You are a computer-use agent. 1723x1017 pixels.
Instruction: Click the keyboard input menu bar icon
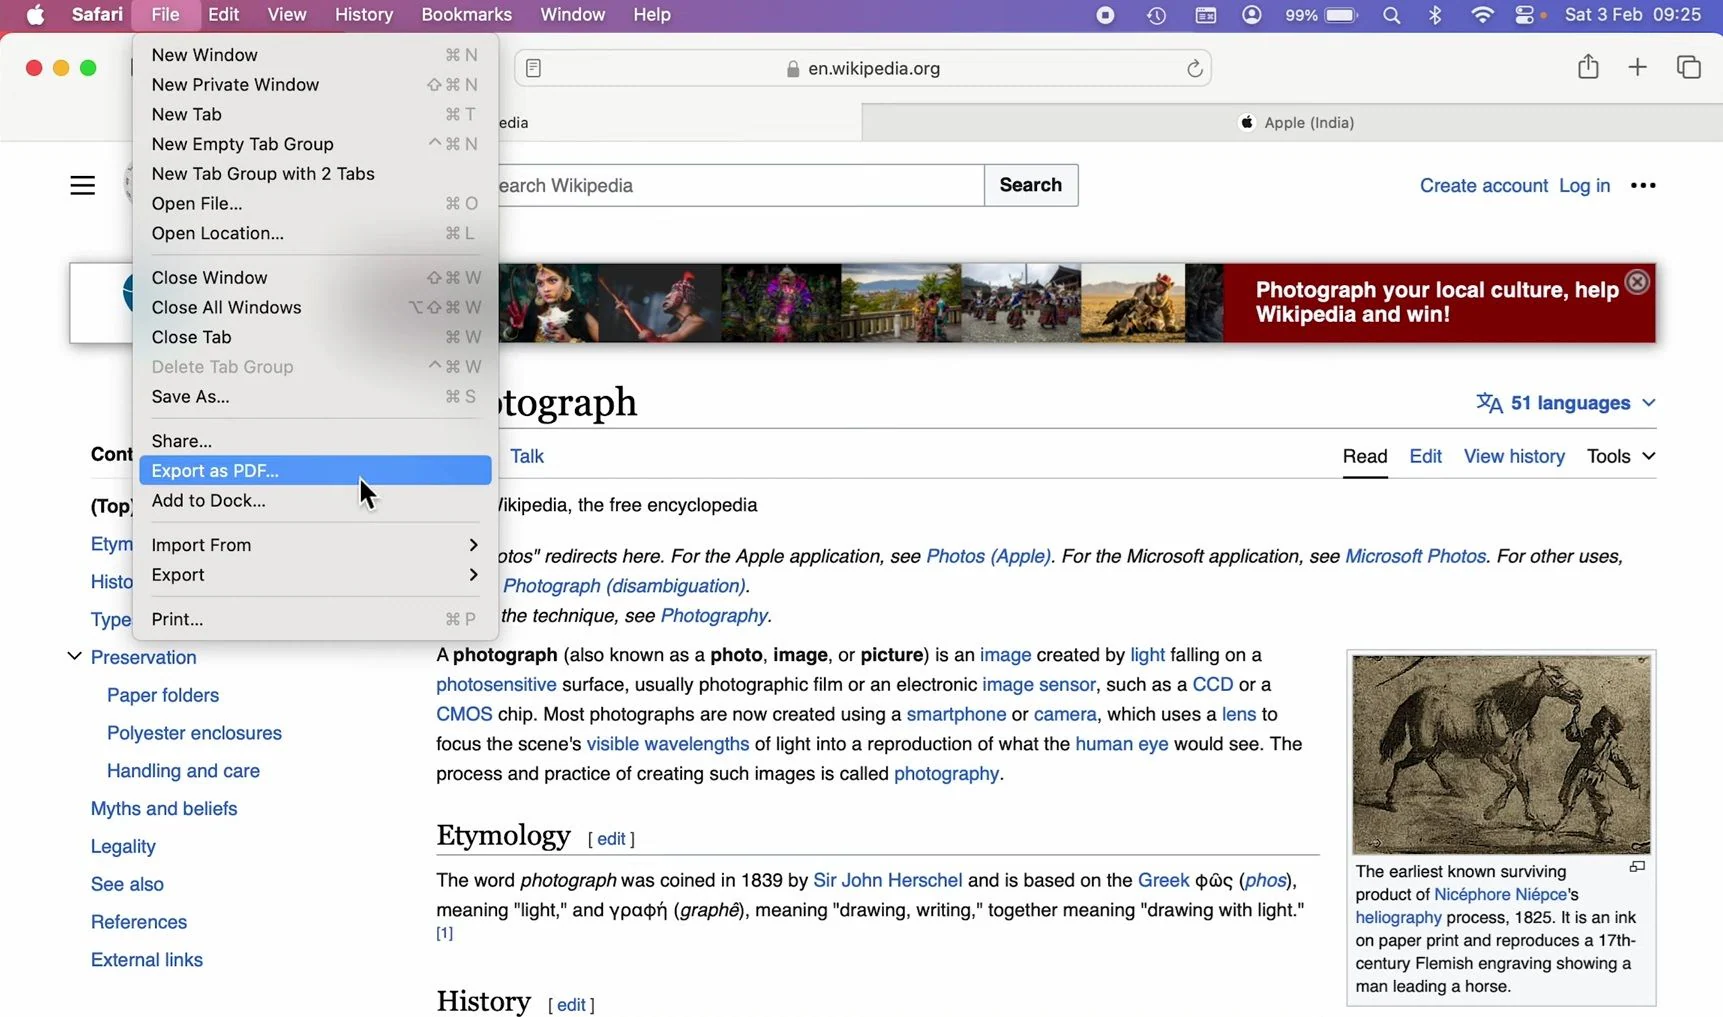(x=1206, y=15)
